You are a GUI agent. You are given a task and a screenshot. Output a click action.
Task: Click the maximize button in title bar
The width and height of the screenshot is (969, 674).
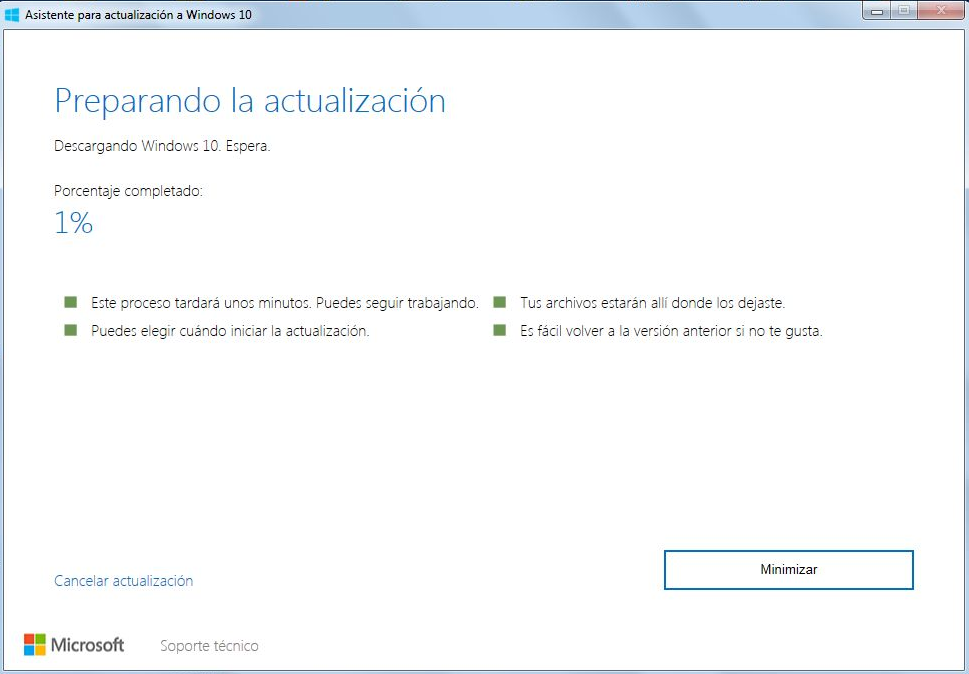pyautogui.click(x=903, y=11)
